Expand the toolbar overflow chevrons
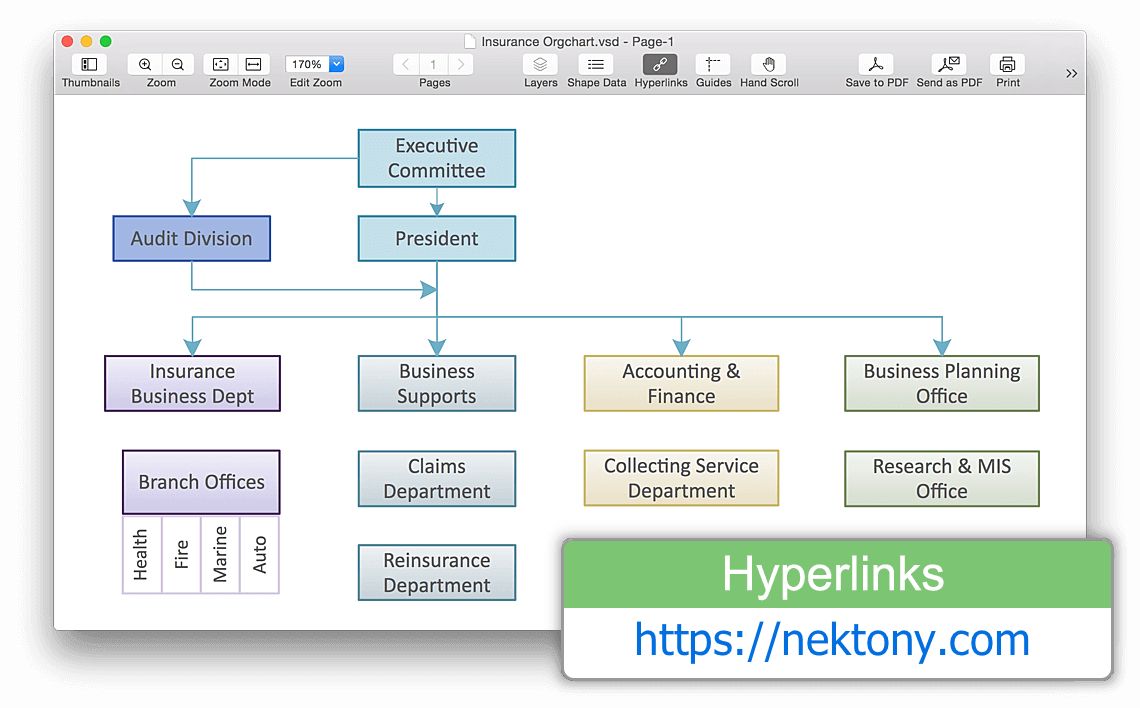This screenshot has width=1140, height=708. [1071, 73]
